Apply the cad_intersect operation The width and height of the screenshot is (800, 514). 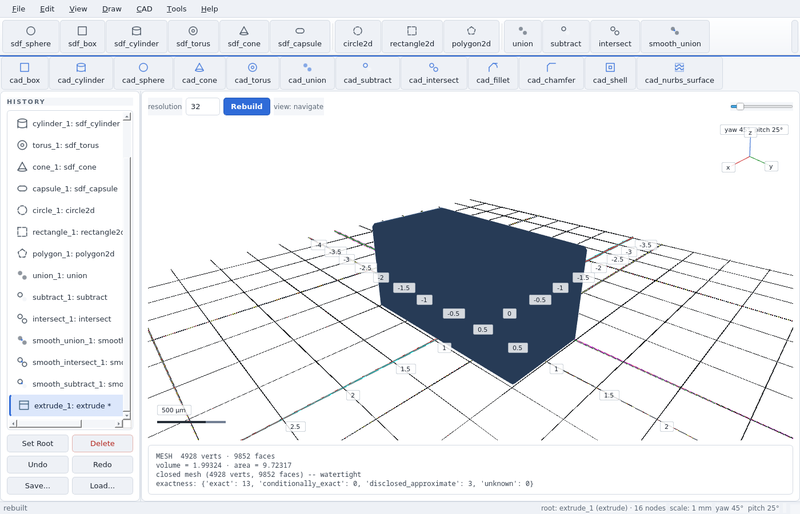[x=434, y=74]
